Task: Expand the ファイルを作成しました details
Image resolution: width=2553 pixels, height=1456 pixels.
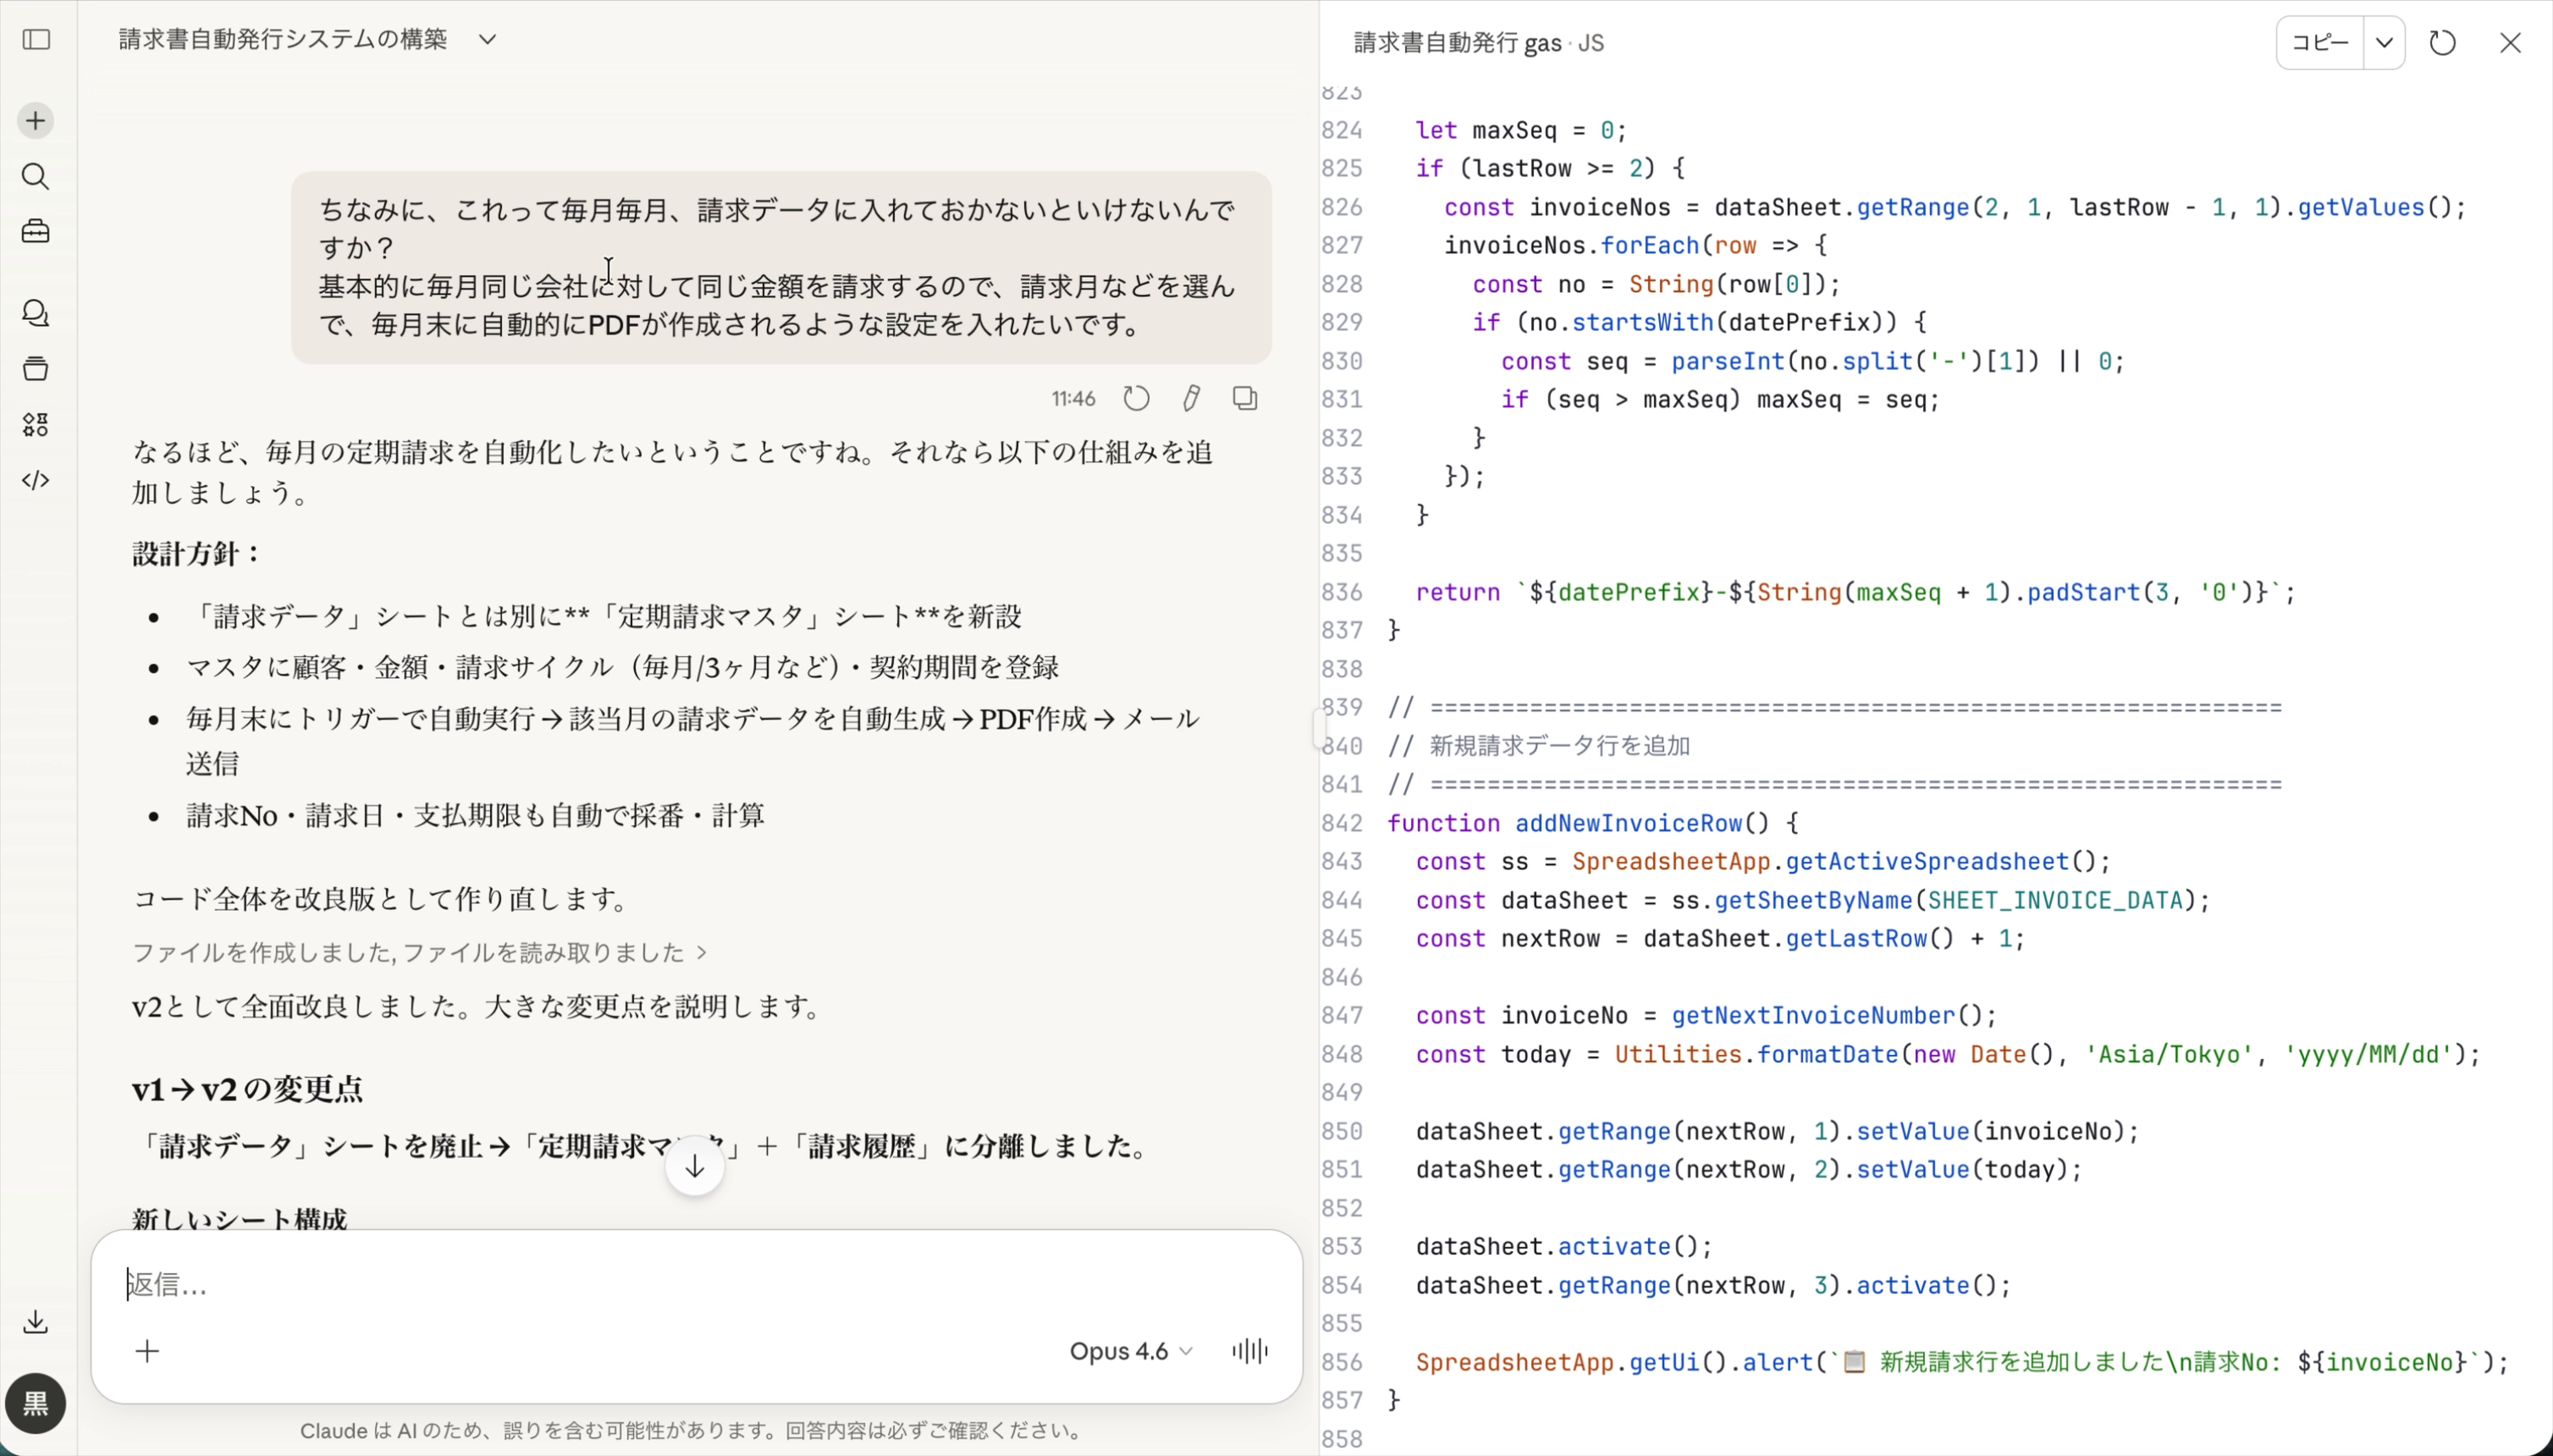Action: tap(420, 953)
